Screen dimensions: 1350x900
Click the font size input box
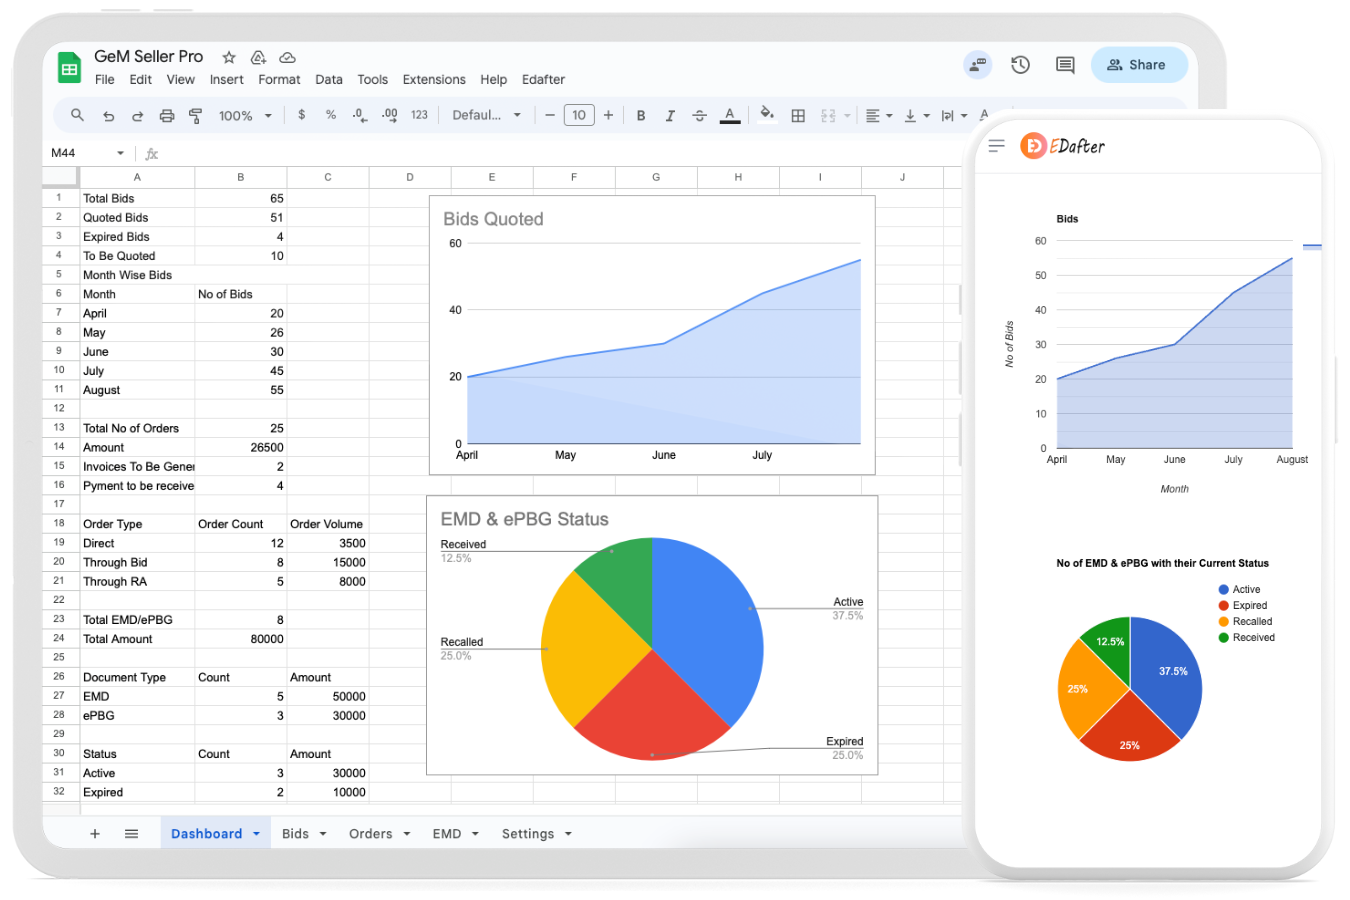[x=579, y=116]
